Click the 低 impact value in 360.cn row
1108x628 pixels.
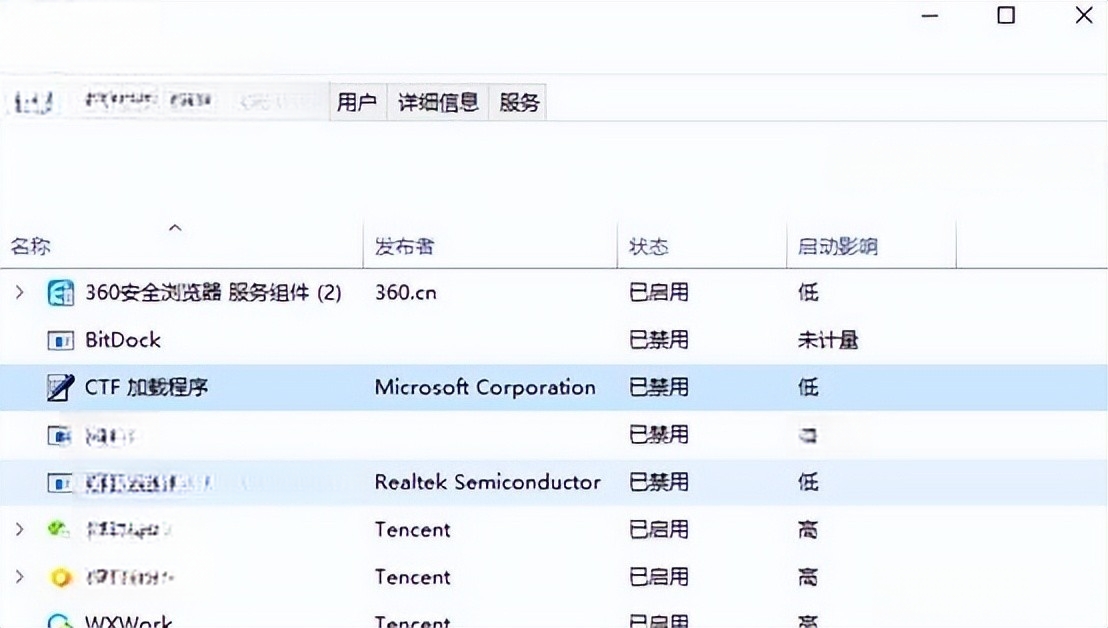pyautogui.click(x=808, y=292)
